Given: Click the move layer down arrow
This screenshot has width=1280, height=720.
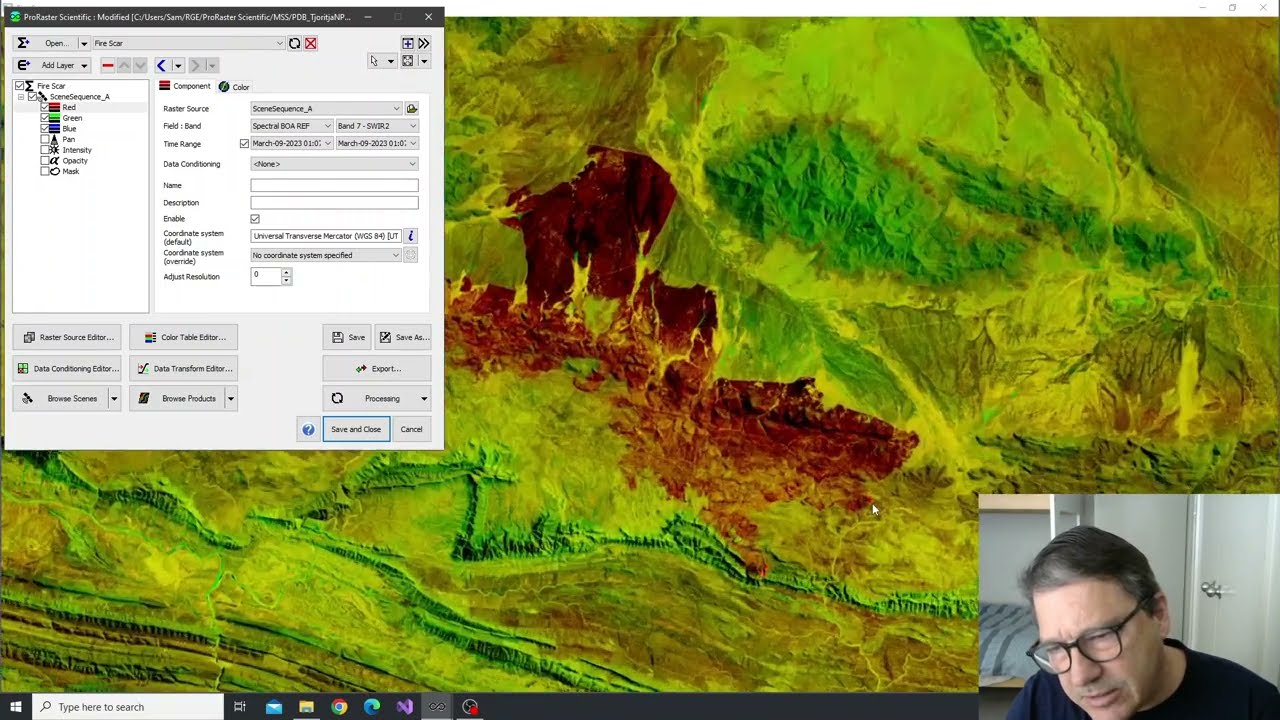Looking at the screenshot, I should 140,65.
